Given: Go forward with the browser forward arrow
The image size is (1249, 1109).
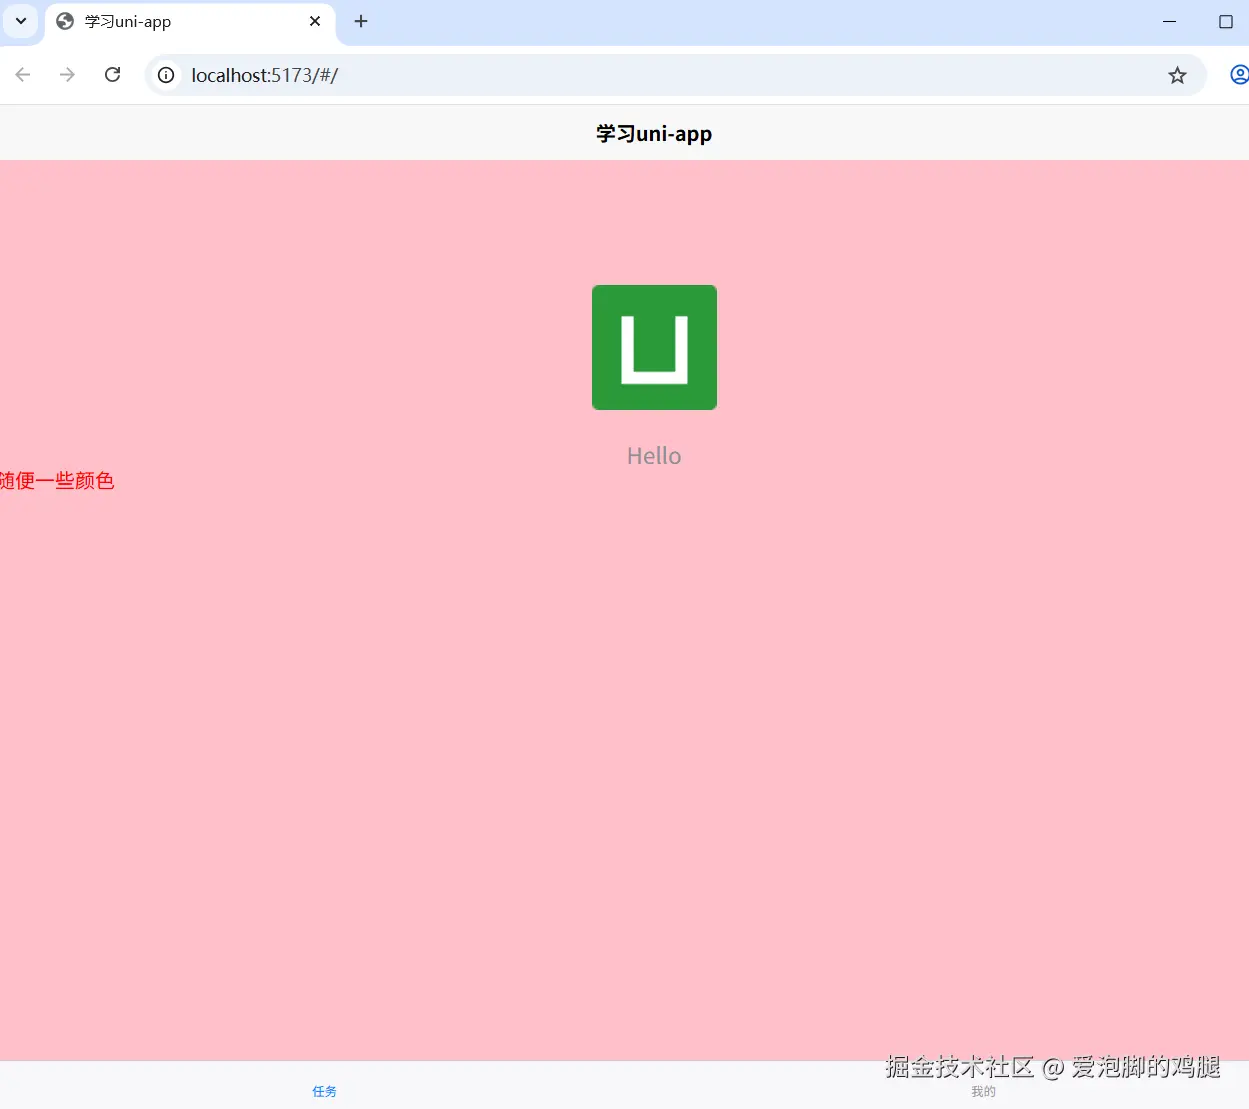Looking at the screenshot, I should tap(67, 75).
